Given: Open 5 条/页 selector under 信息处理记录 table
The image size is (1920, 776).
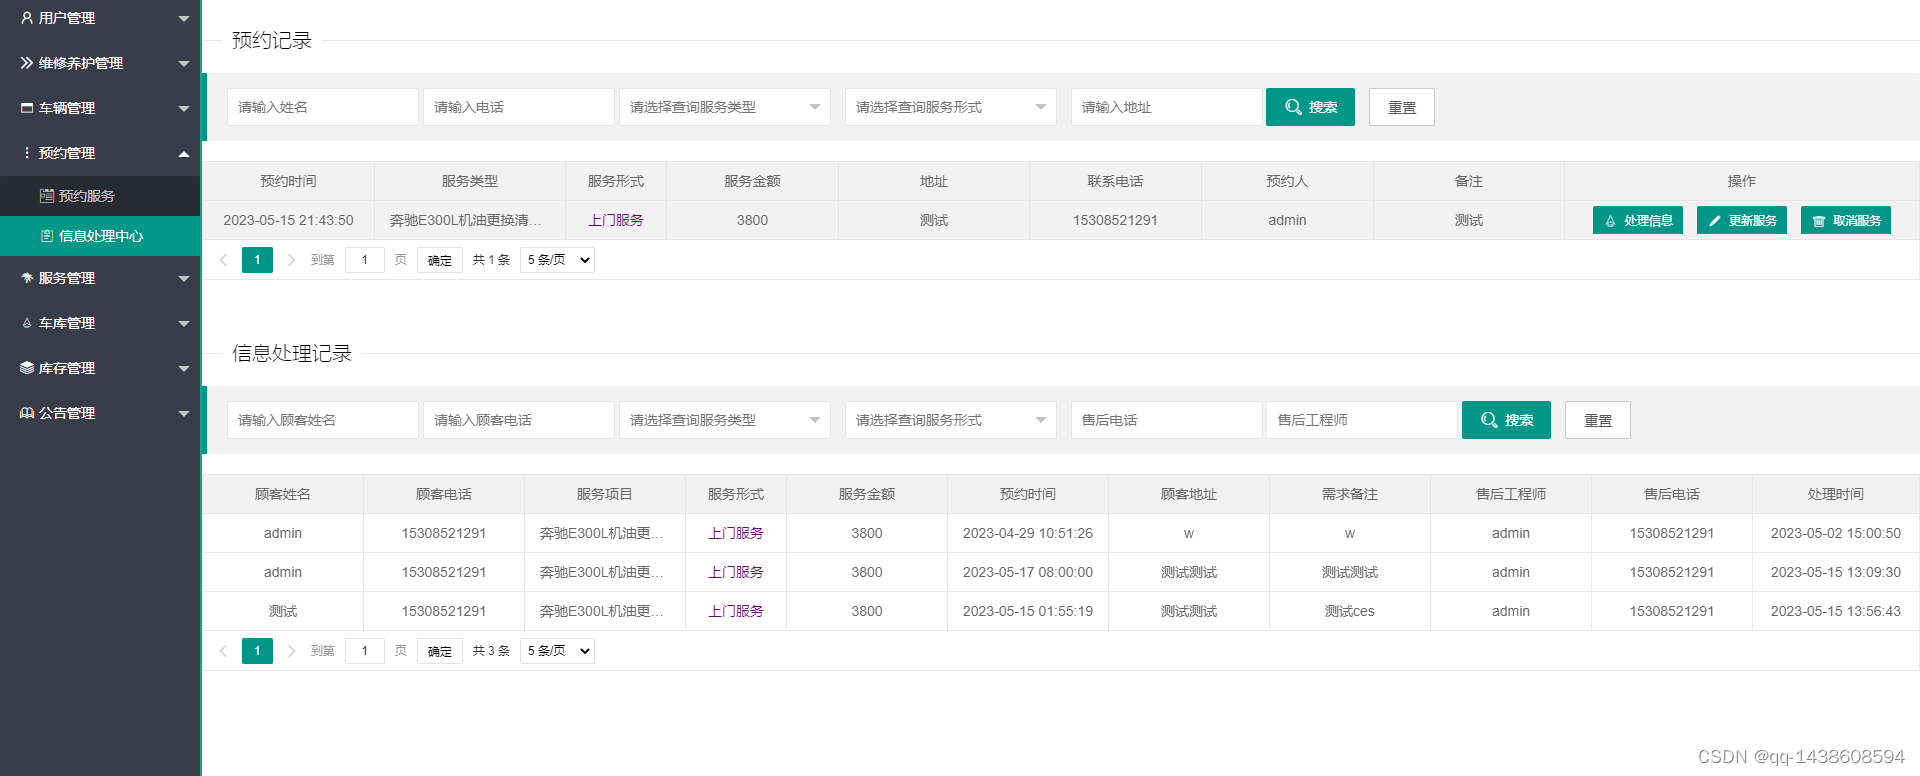Looking at the screenshot, I should click(557, 651).
